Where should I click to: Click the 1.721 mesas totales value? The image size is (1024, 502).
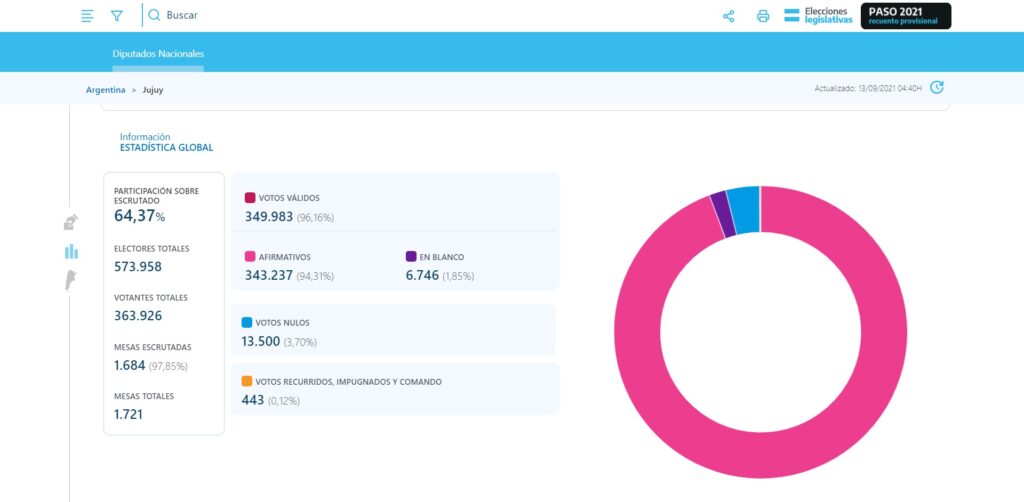click(x=129, y=414)
